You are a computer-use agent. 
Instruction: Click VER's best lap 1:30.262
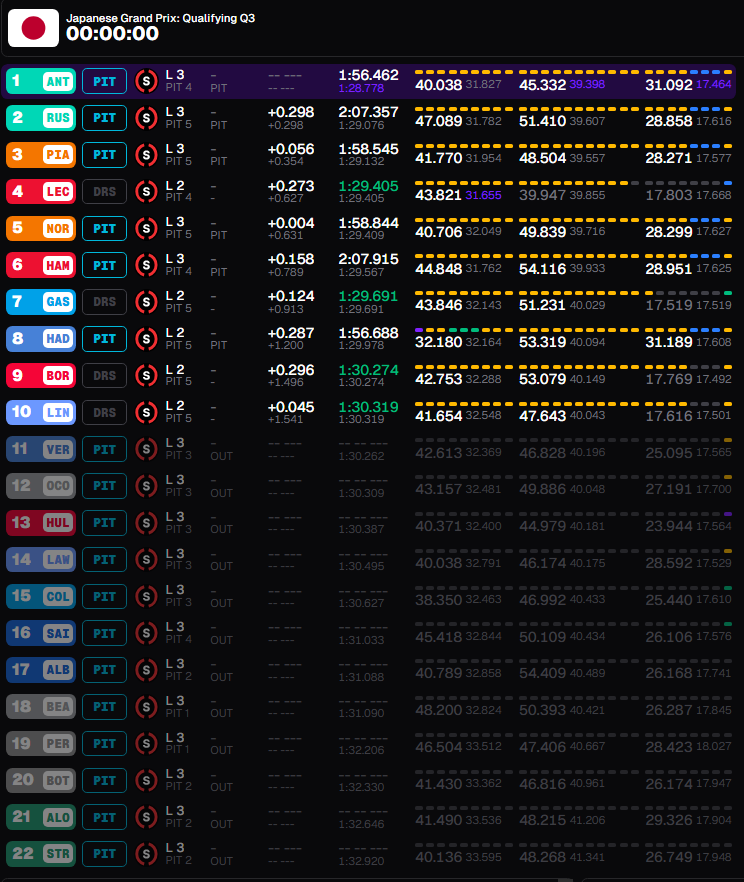coord(361,456)
